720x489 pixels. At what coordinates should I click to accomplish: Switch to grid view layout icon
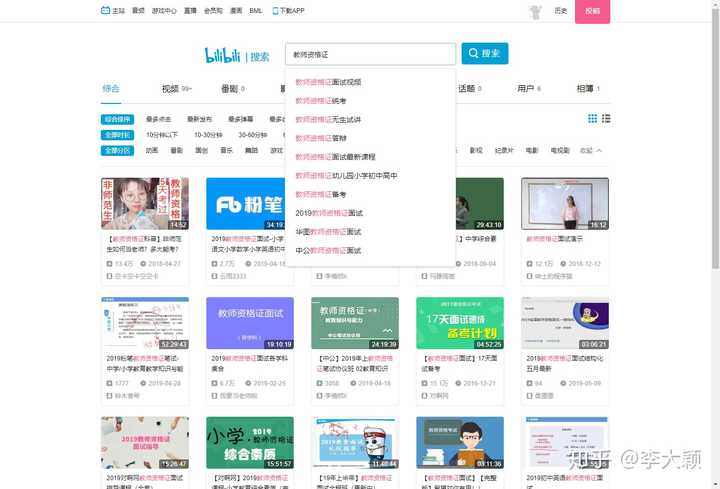592,119
